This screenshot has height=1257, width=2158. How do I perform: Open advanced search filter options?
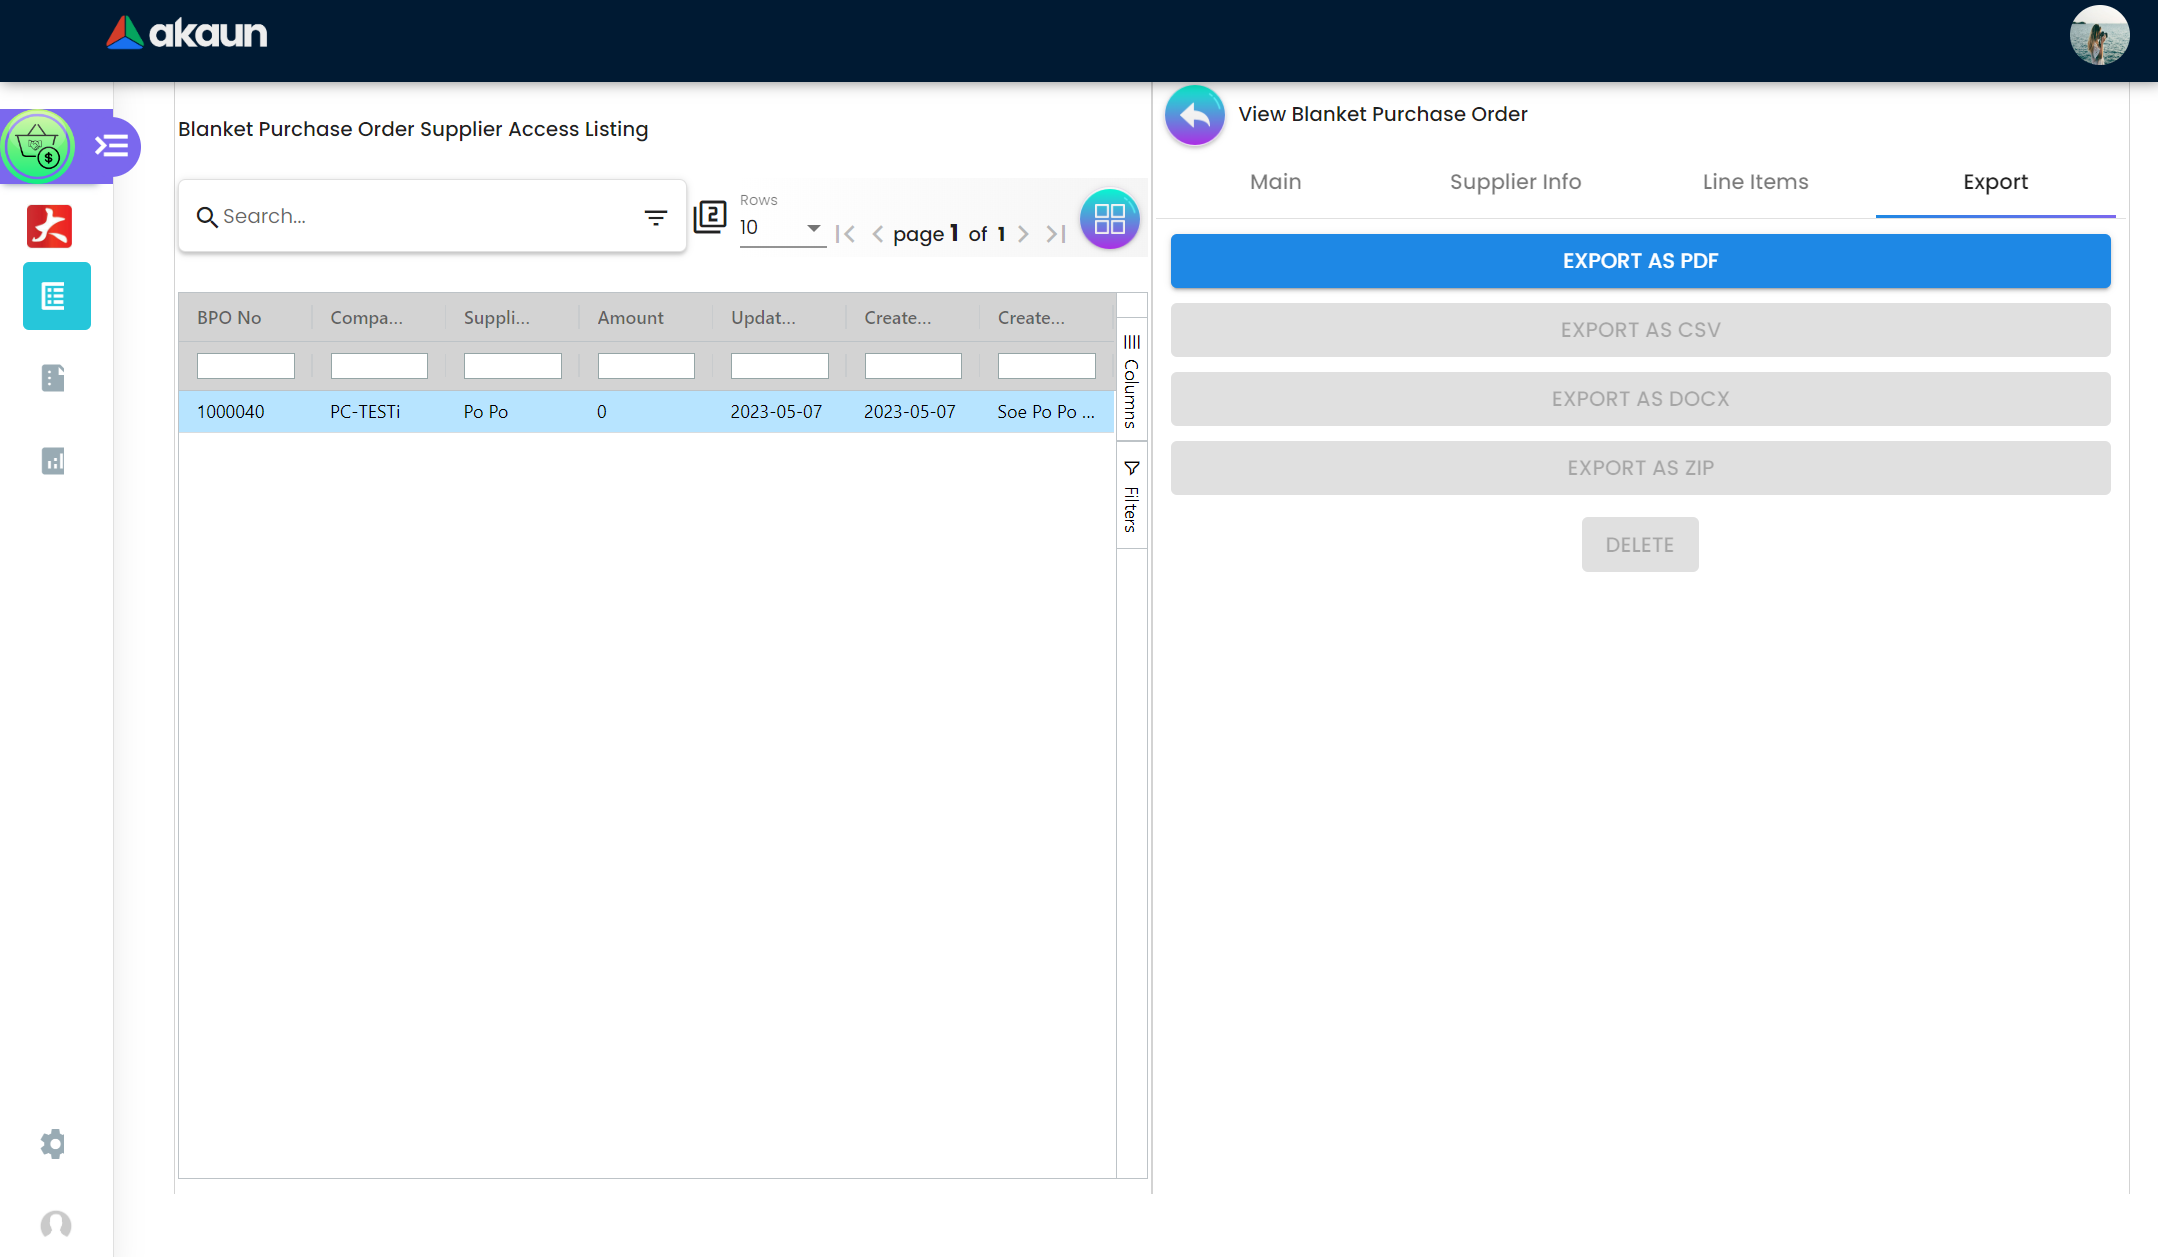pos(655,217)
